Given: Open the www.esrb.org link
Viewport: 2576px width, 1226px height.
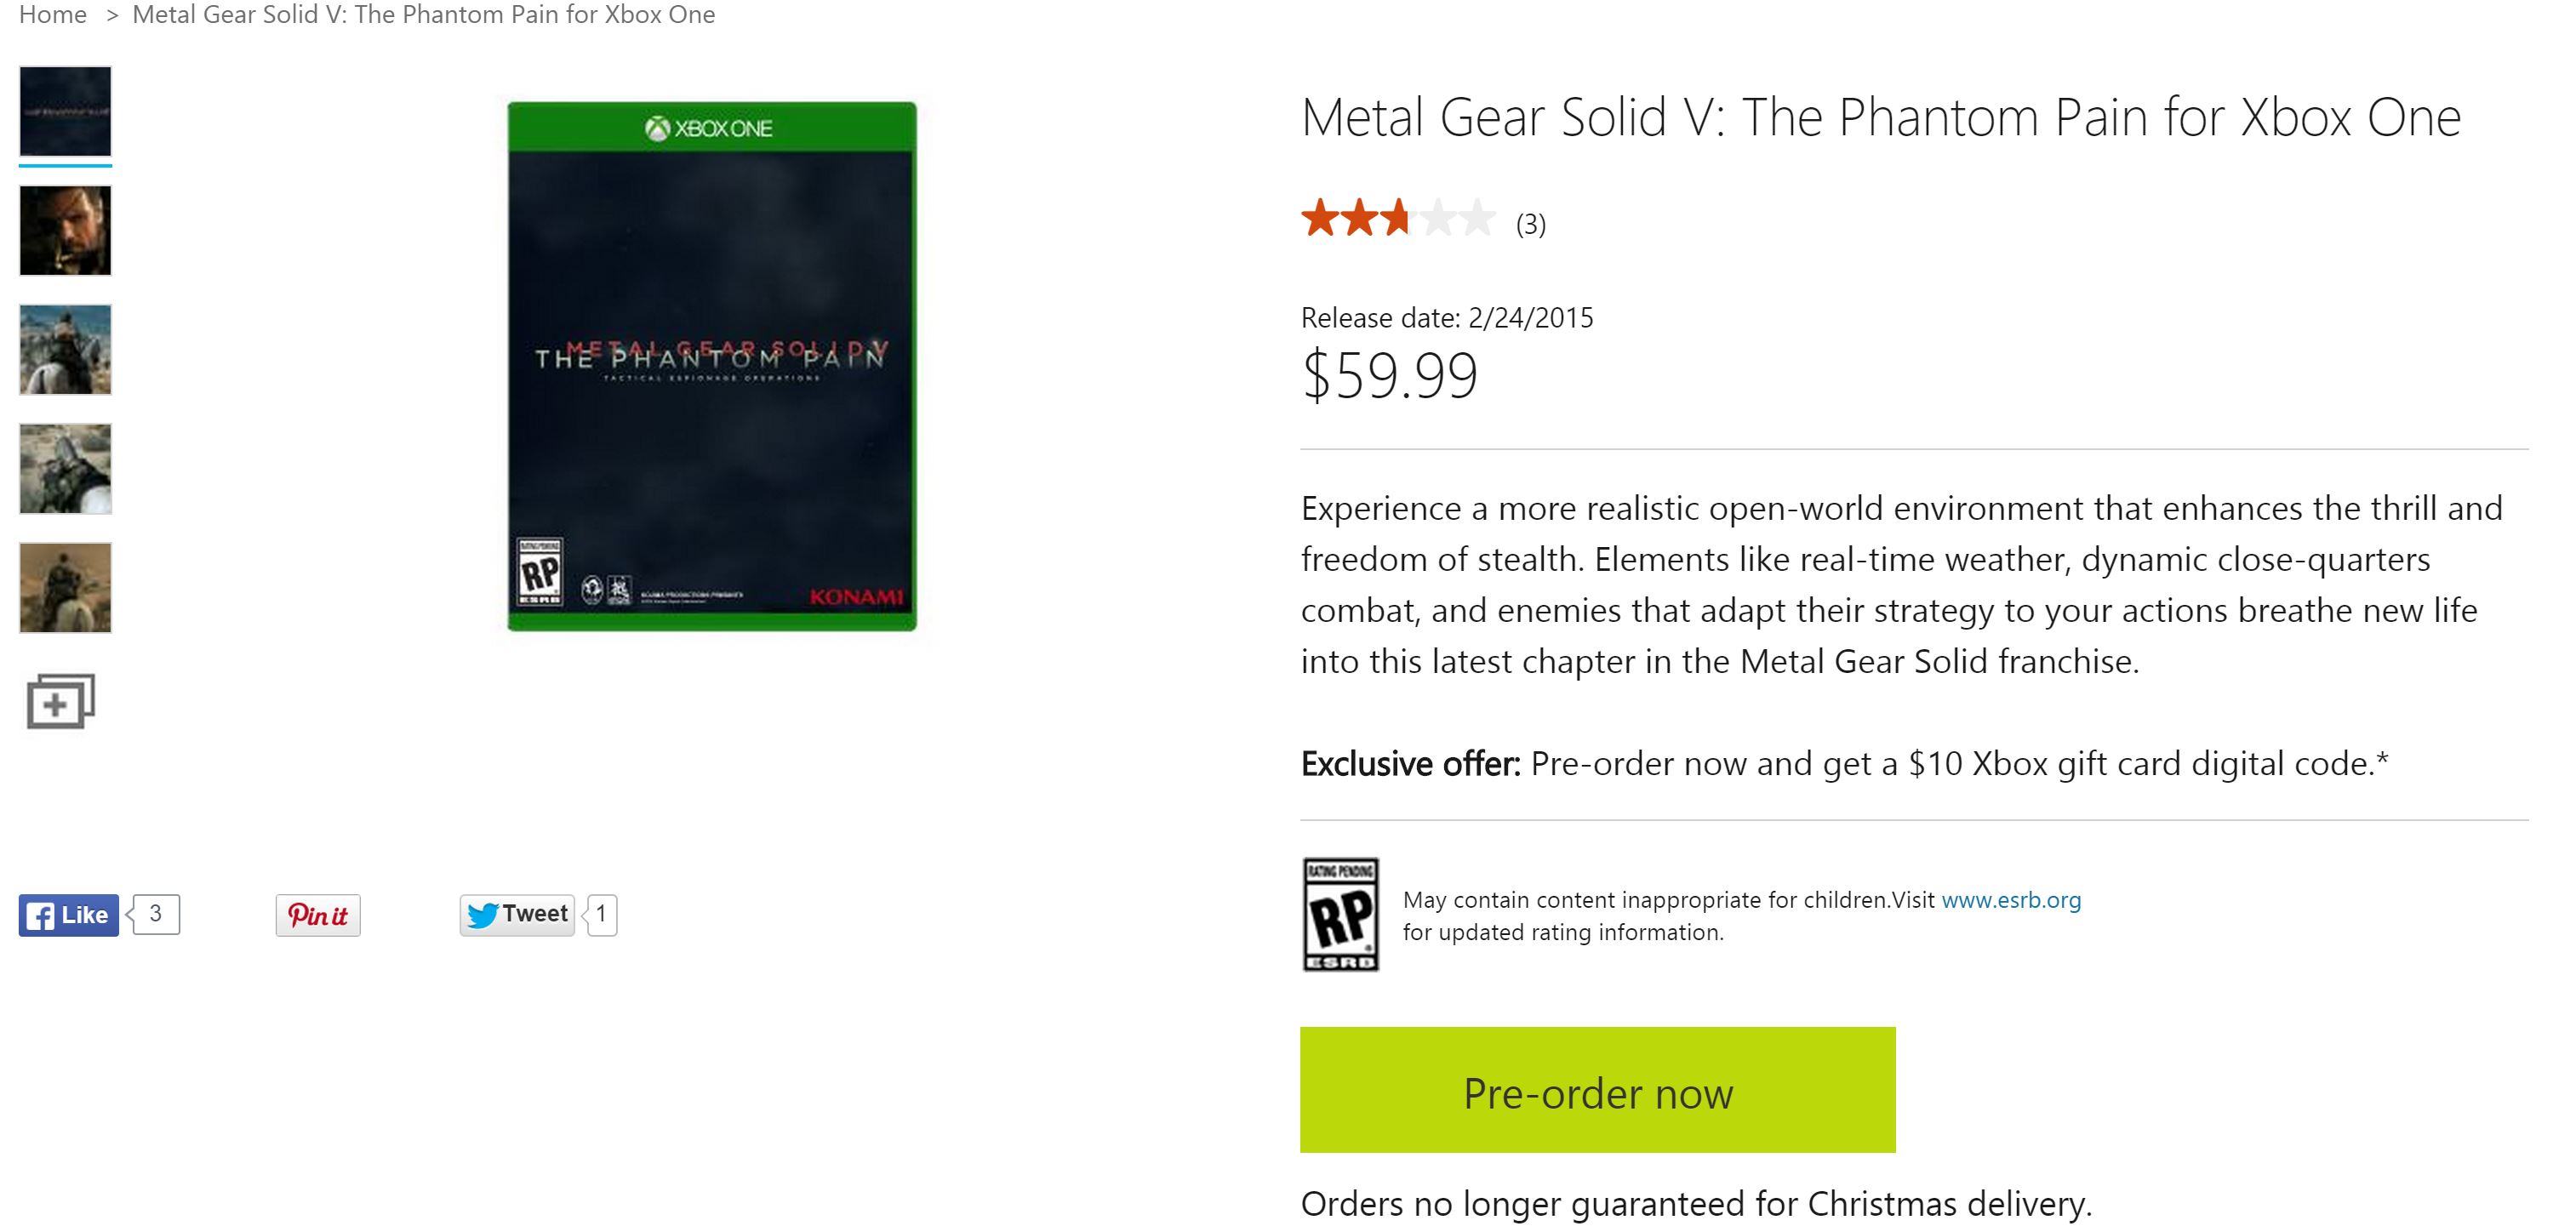Looking at the screenshot, I should click(2011, 900).
